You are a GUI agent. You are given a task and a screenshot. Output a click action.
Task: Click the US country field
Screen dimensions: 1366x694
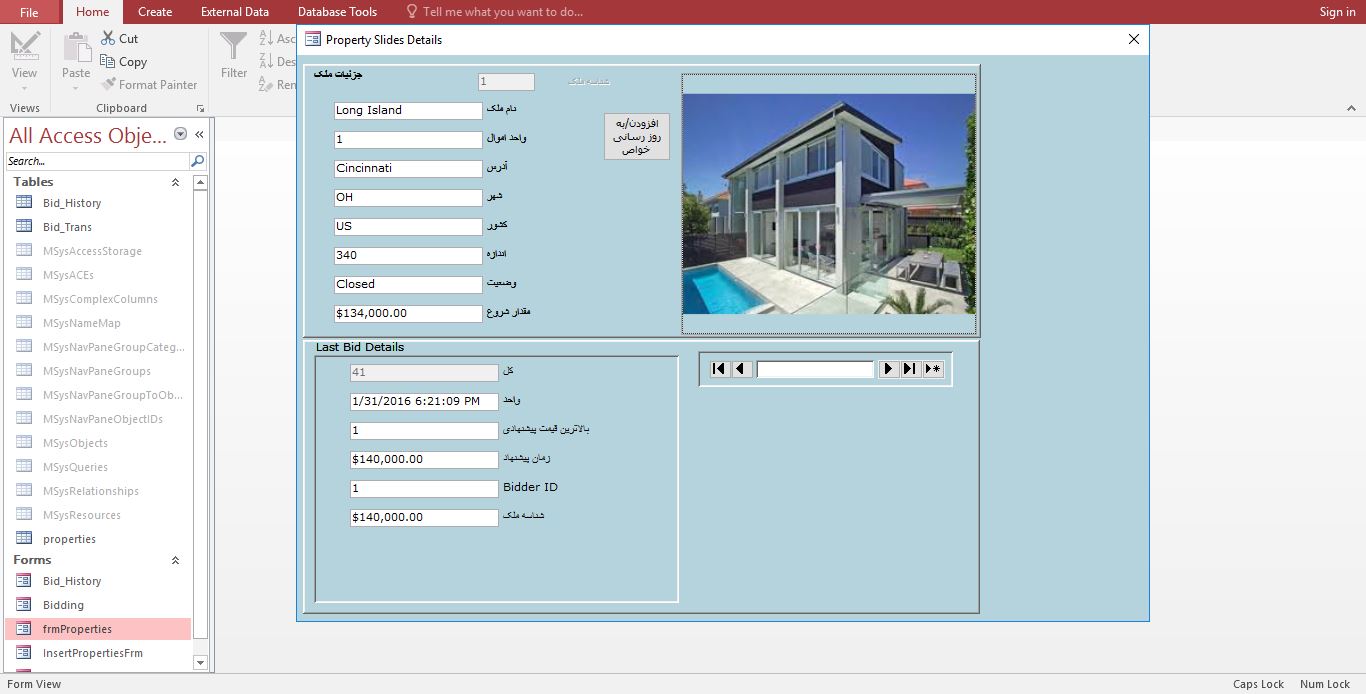pos(408,227)
